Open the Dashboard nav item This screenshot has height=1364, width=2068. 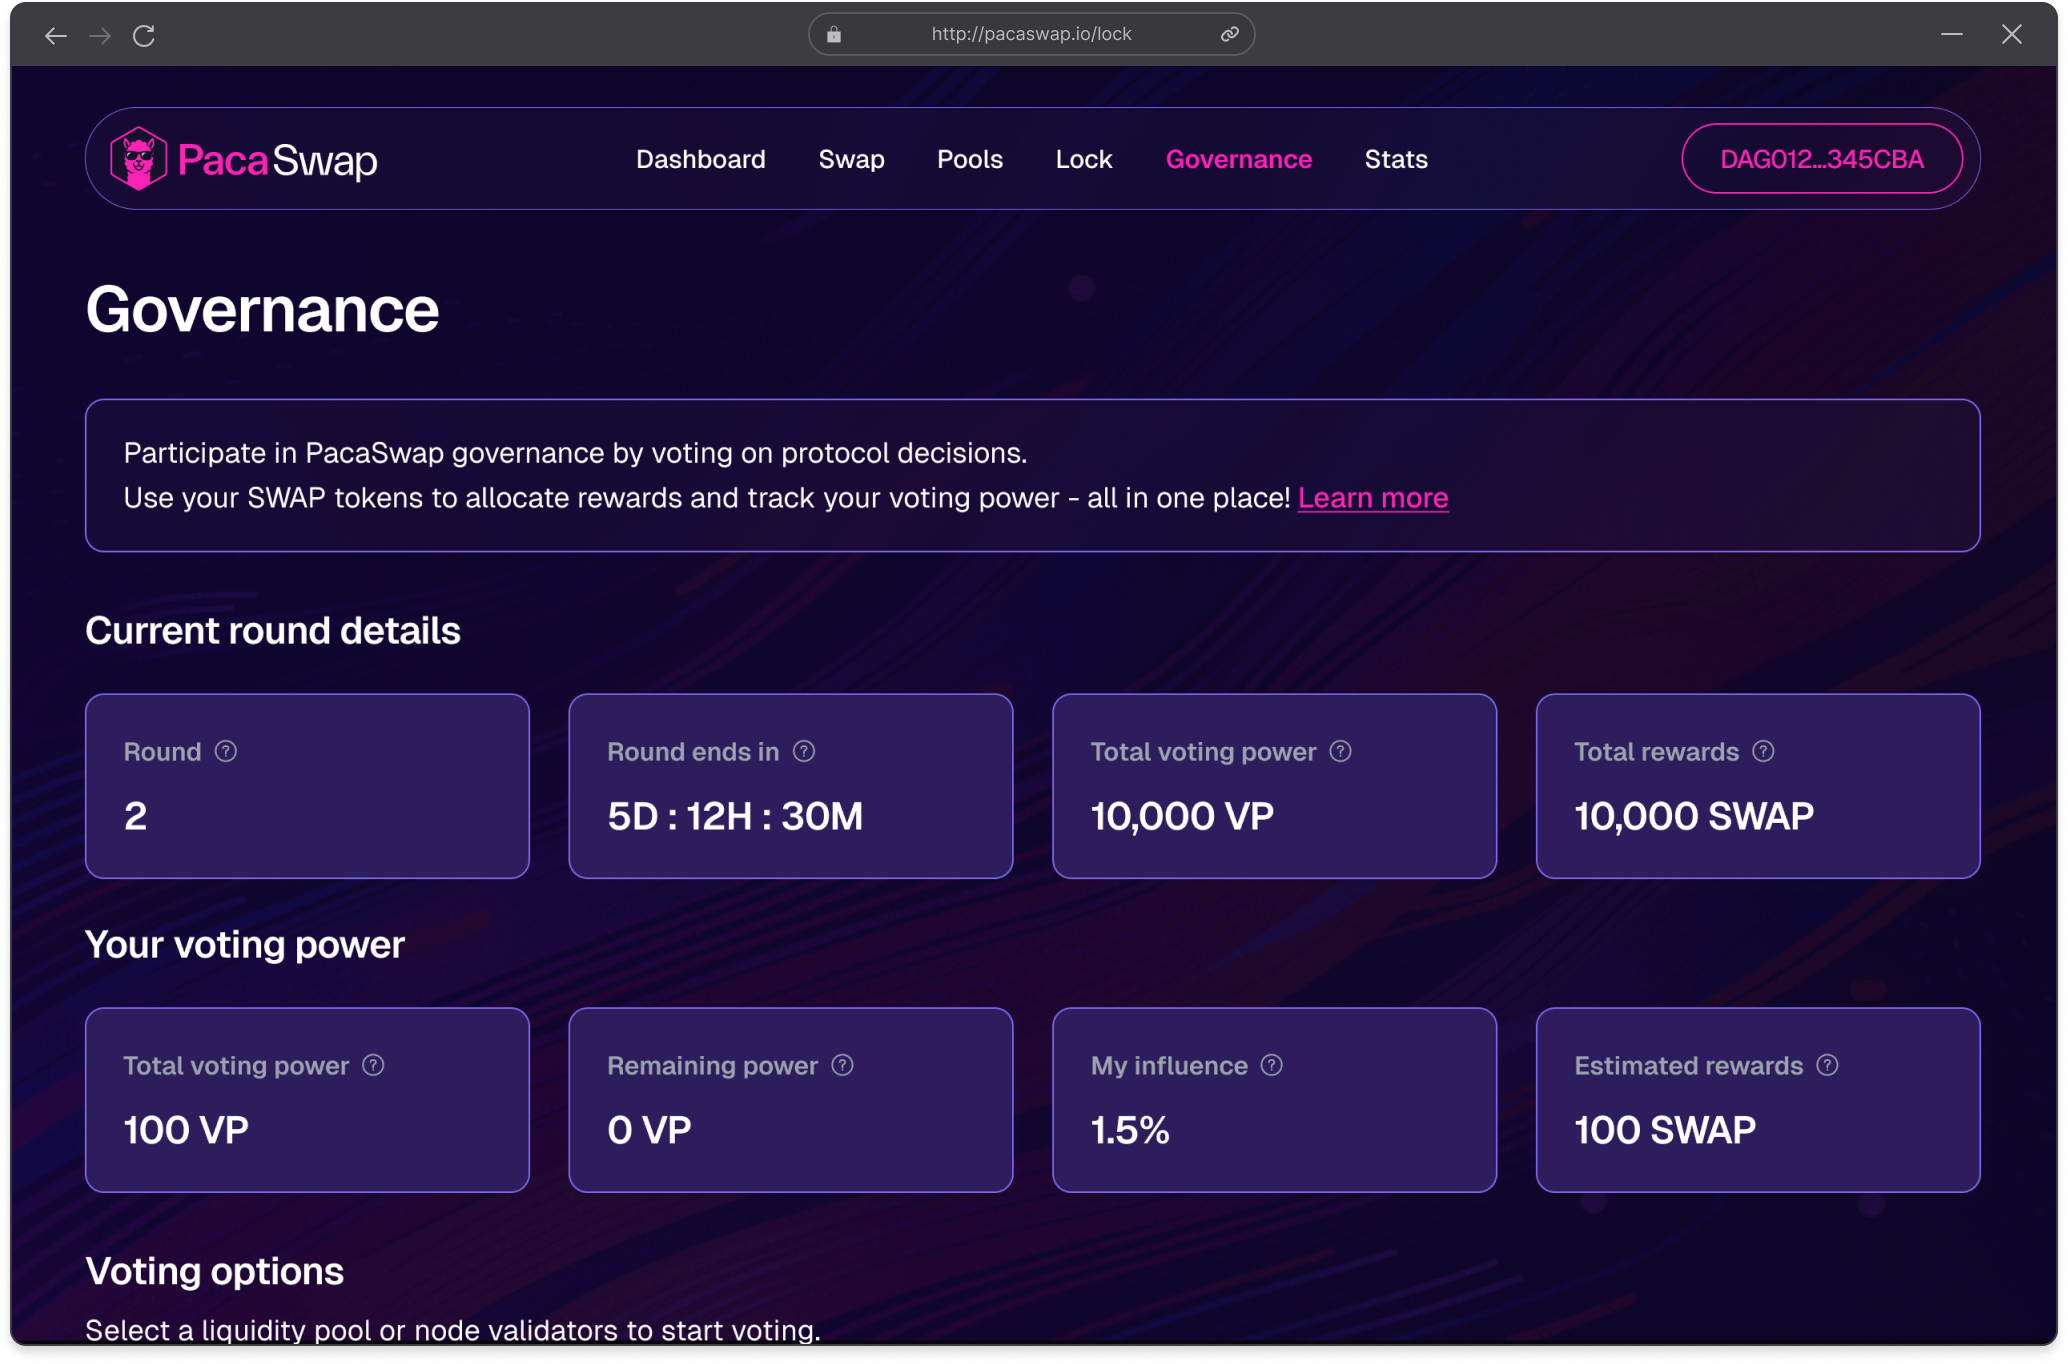tap(700, 159)
